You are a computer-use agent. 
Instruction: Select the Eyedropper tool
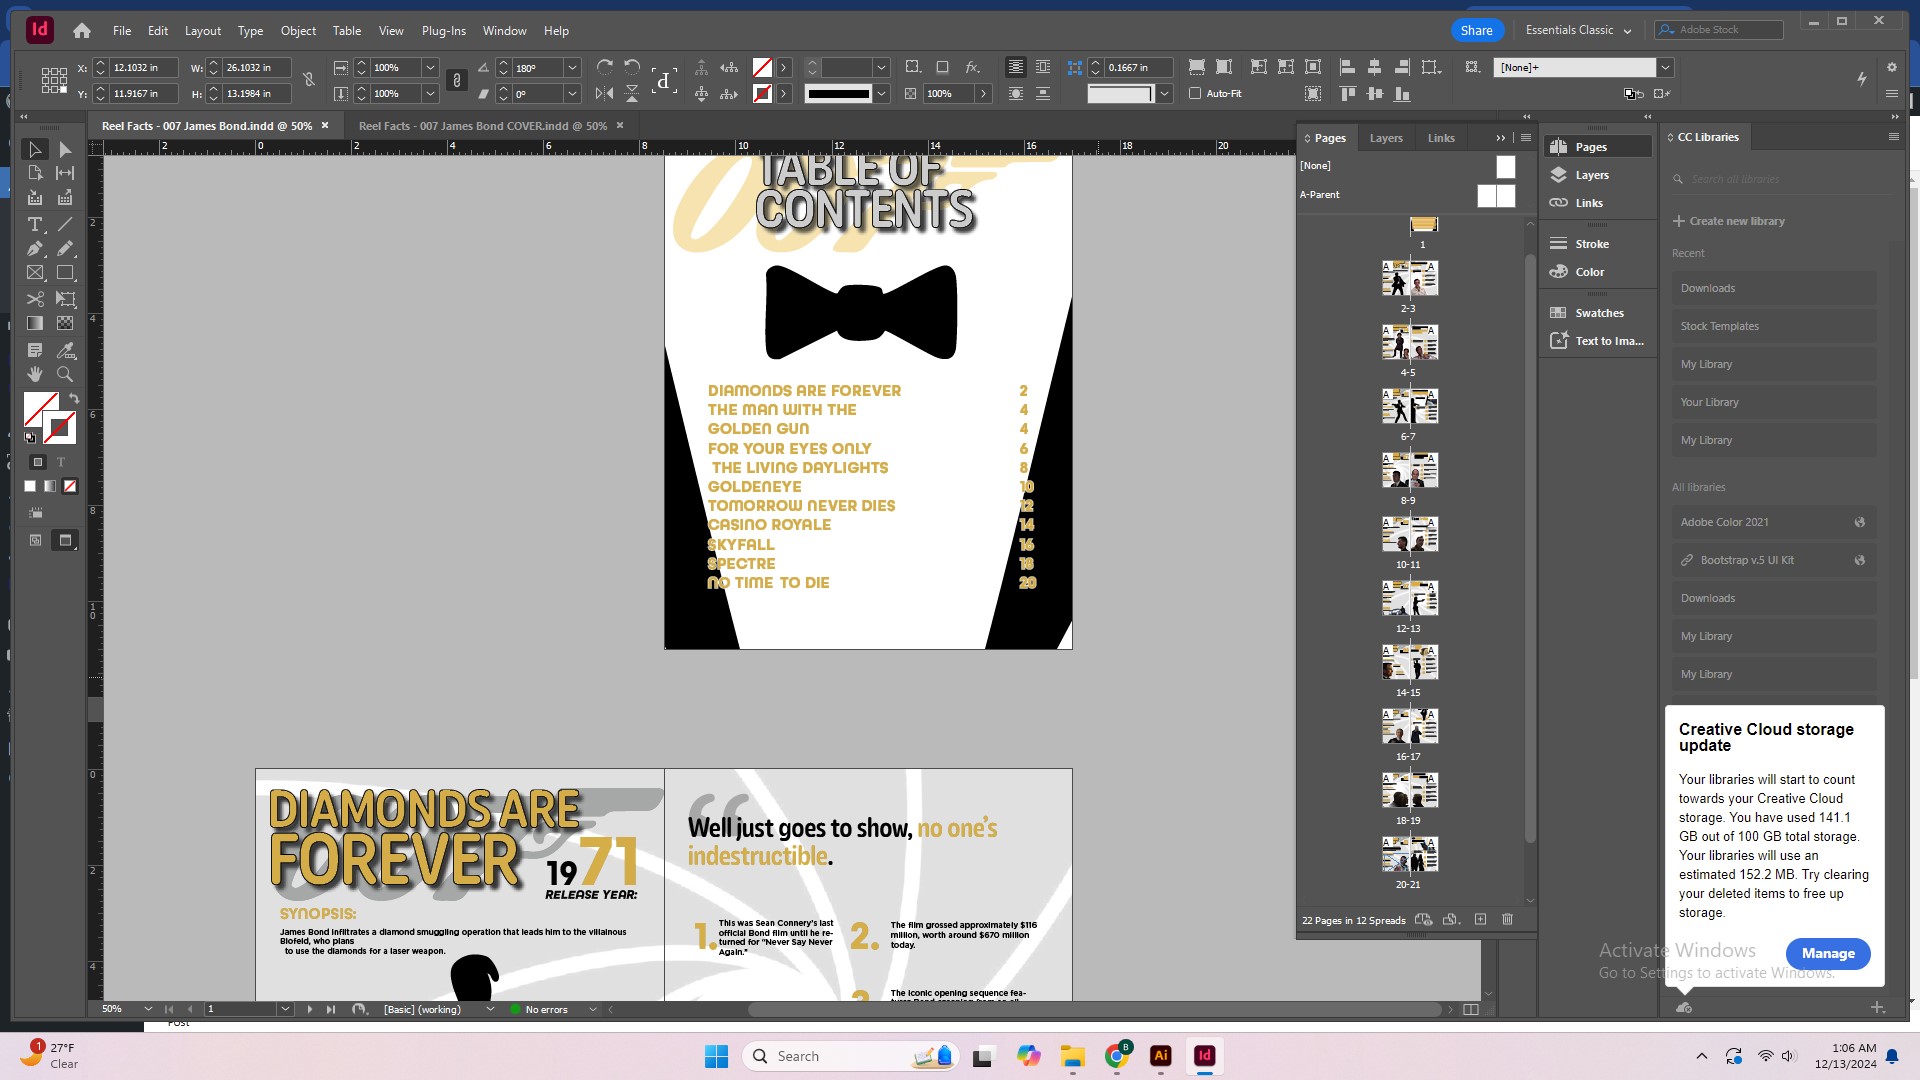(65, 350)
